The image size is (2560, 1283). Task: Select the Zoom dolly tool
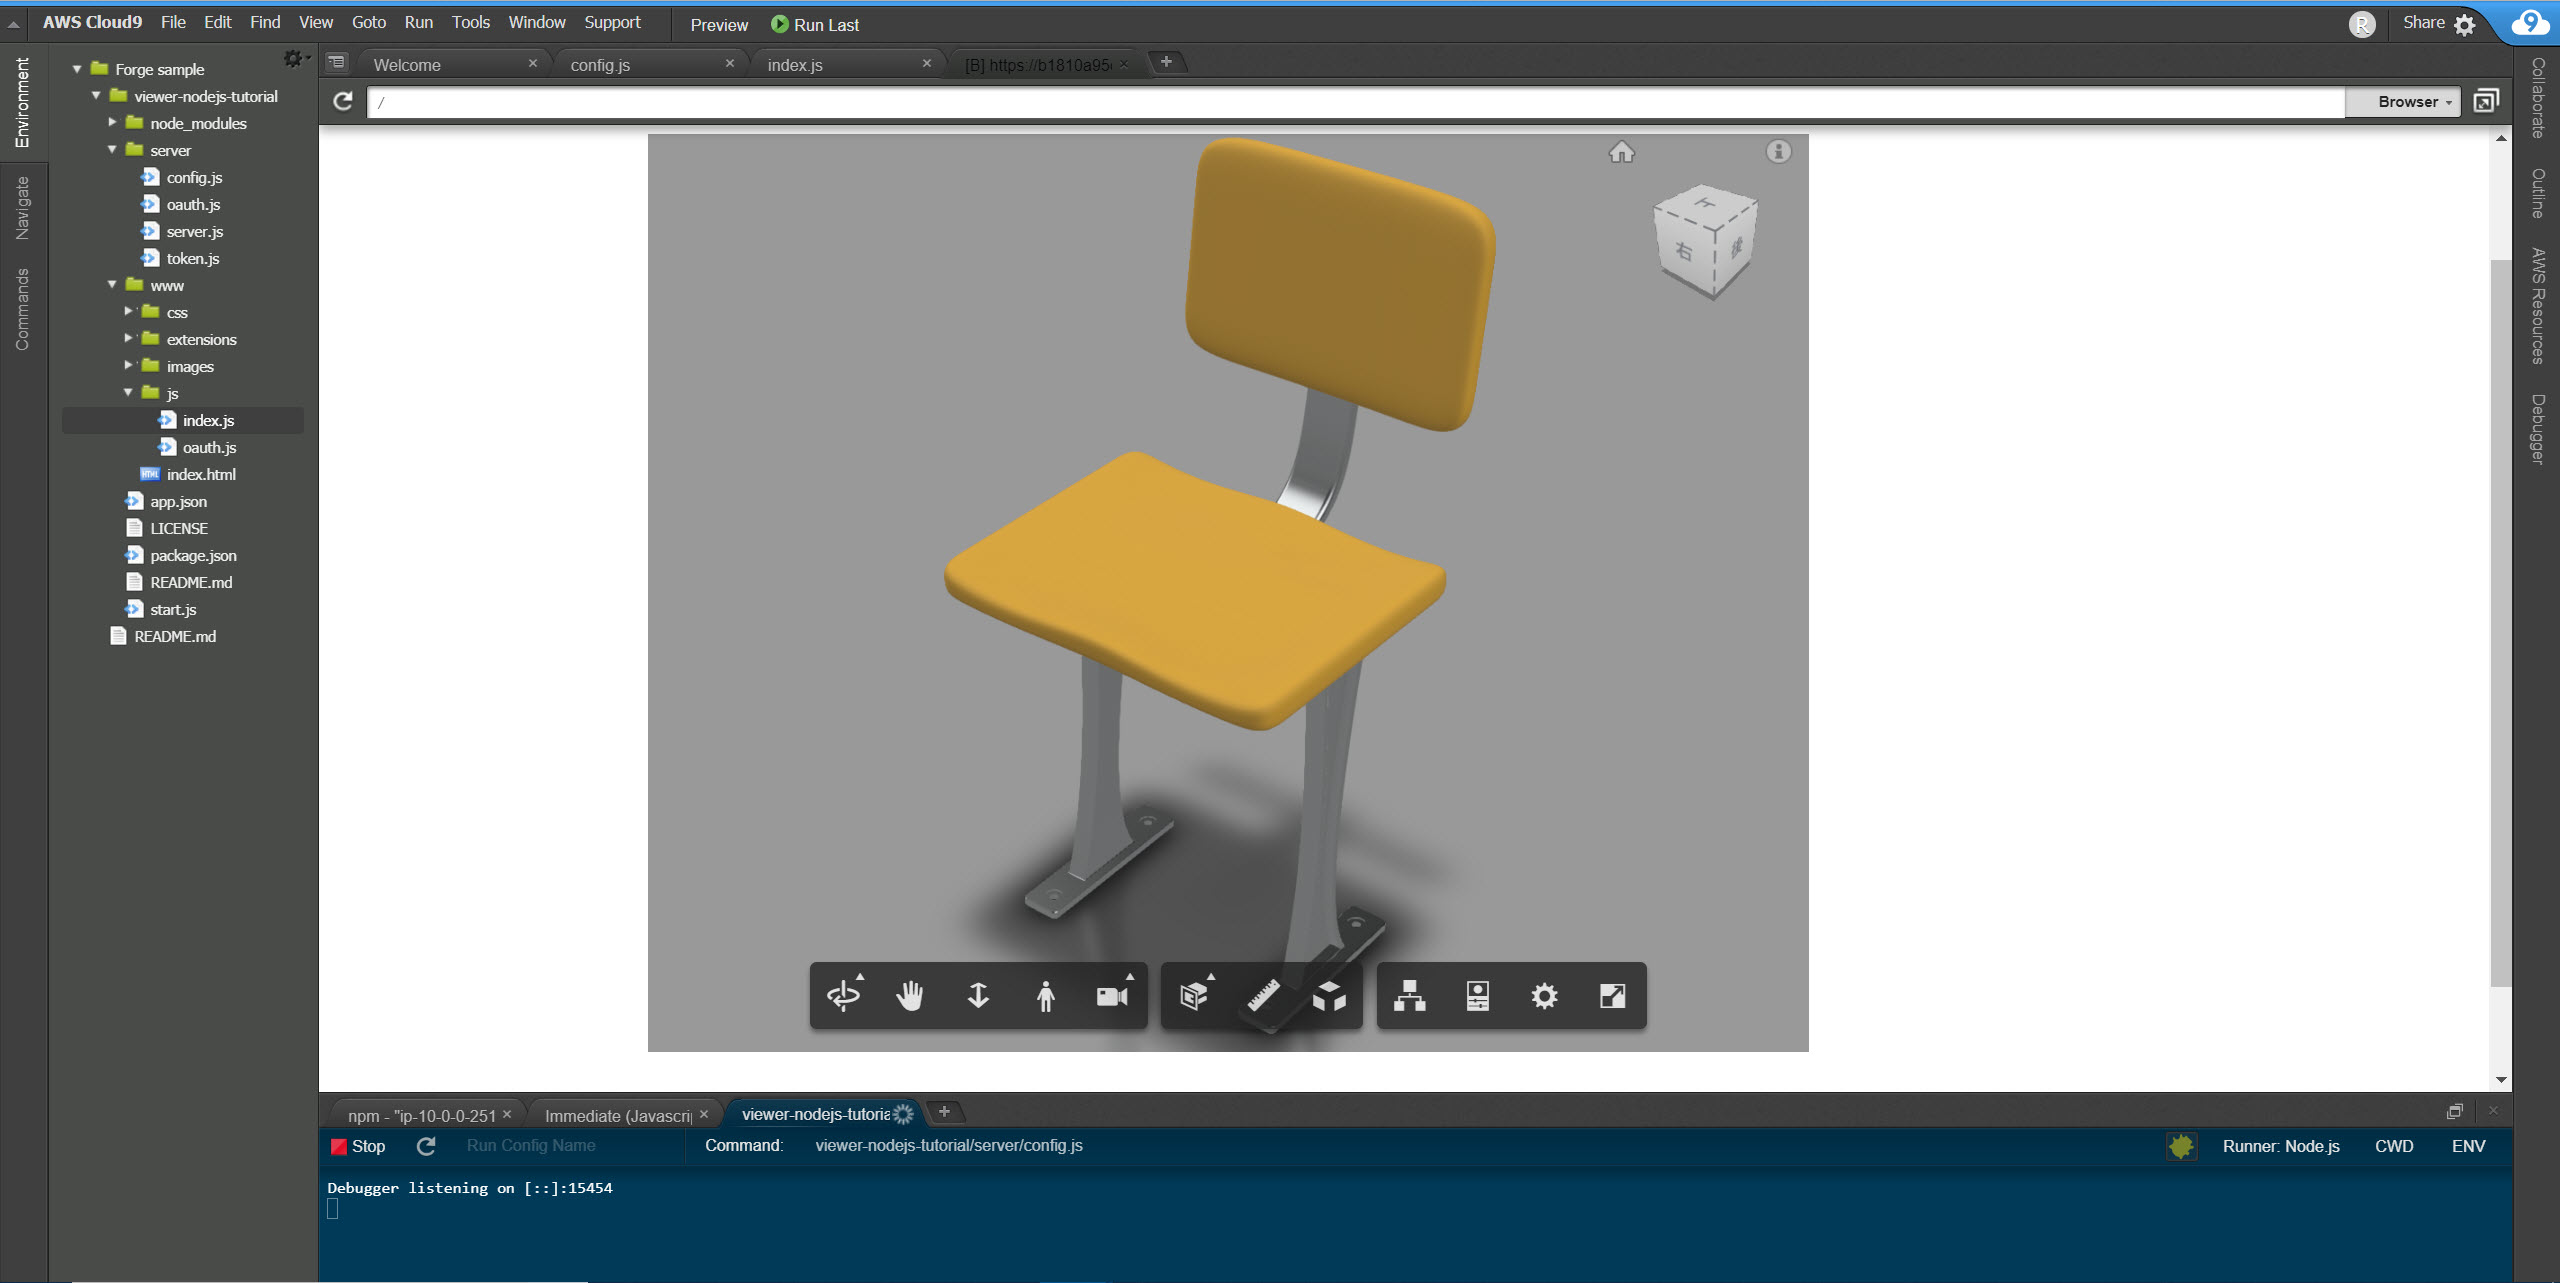[978, 995]
